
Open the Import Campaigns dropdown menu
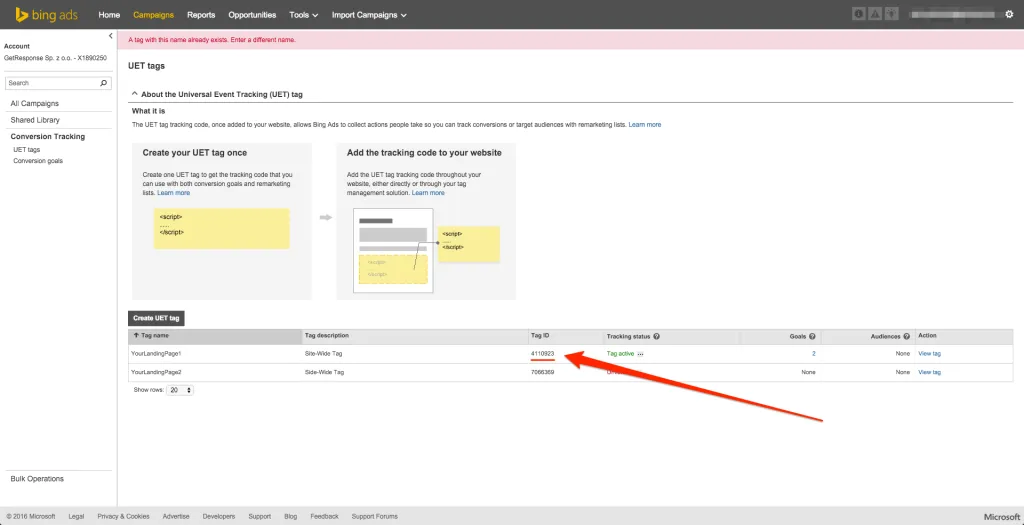369,14
